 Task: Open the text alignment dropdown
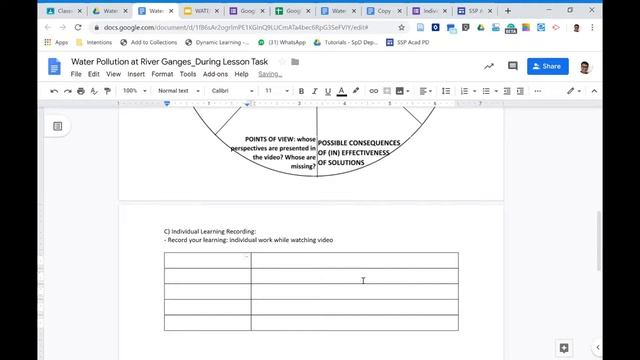(x=426, y=91)
